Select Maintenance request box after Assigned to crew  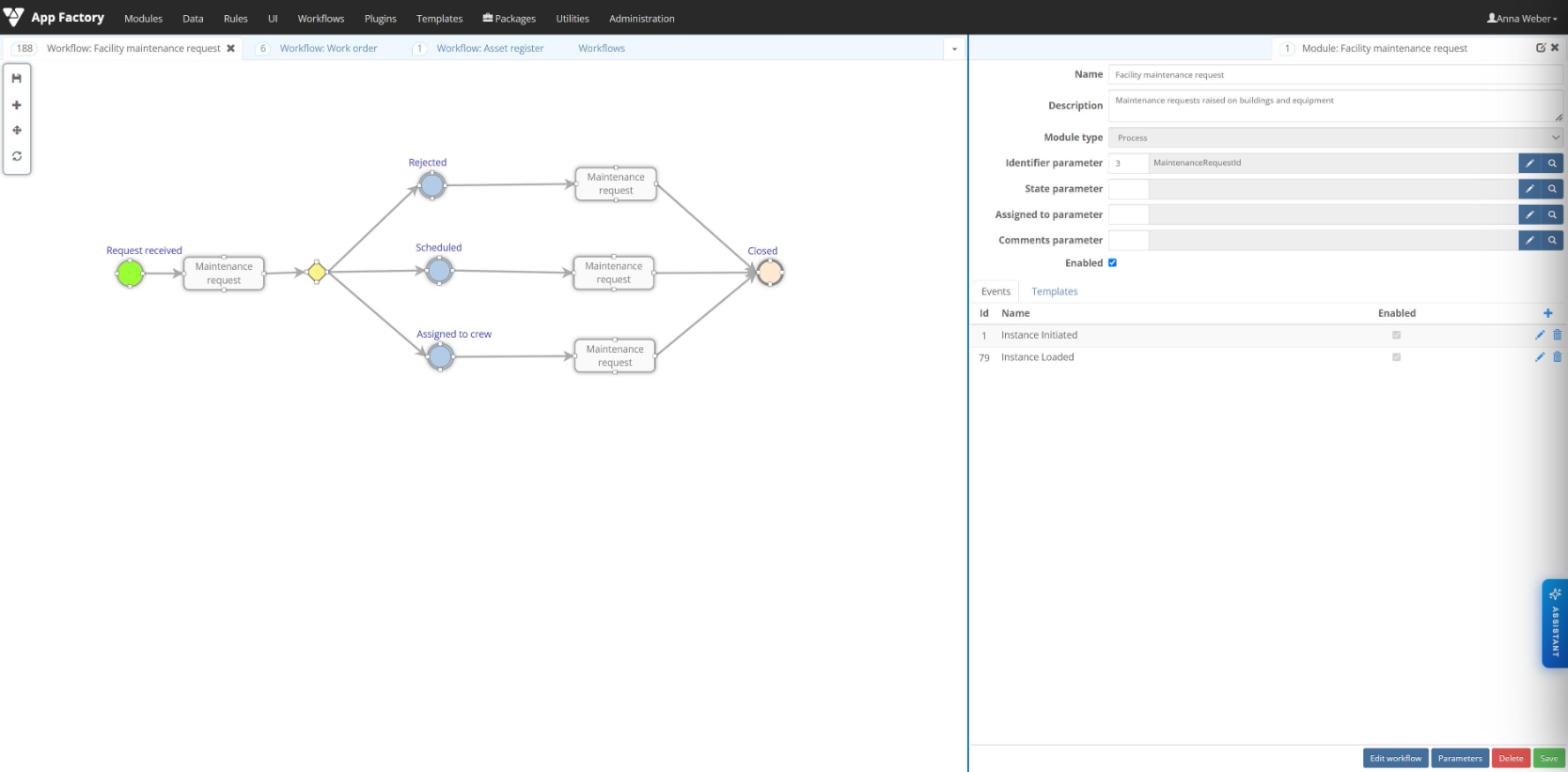pos(615,356)
